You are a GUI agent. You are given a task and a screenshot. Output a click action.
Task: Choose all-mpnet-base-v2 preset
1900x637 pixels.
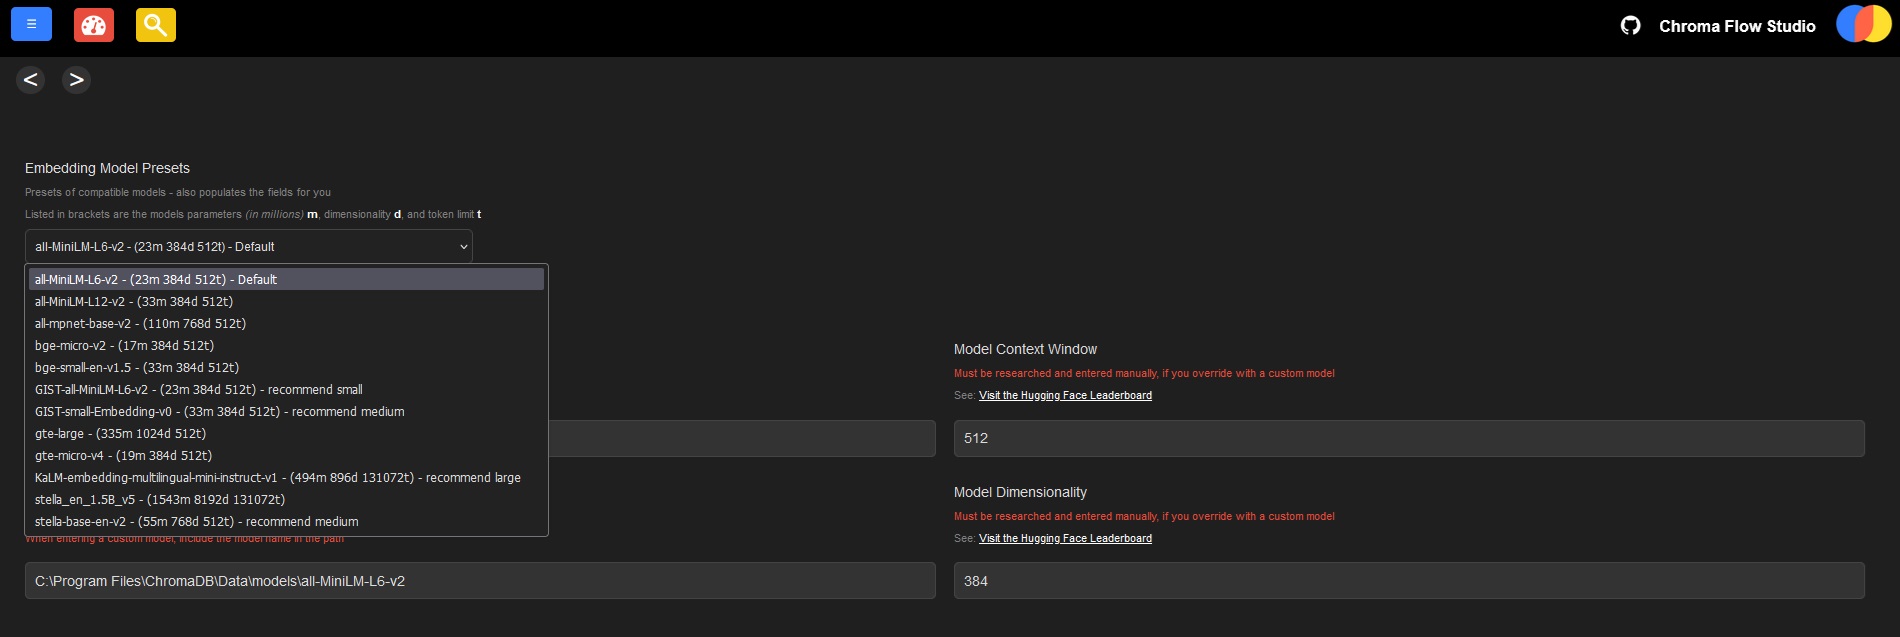(x=286, y=323)
